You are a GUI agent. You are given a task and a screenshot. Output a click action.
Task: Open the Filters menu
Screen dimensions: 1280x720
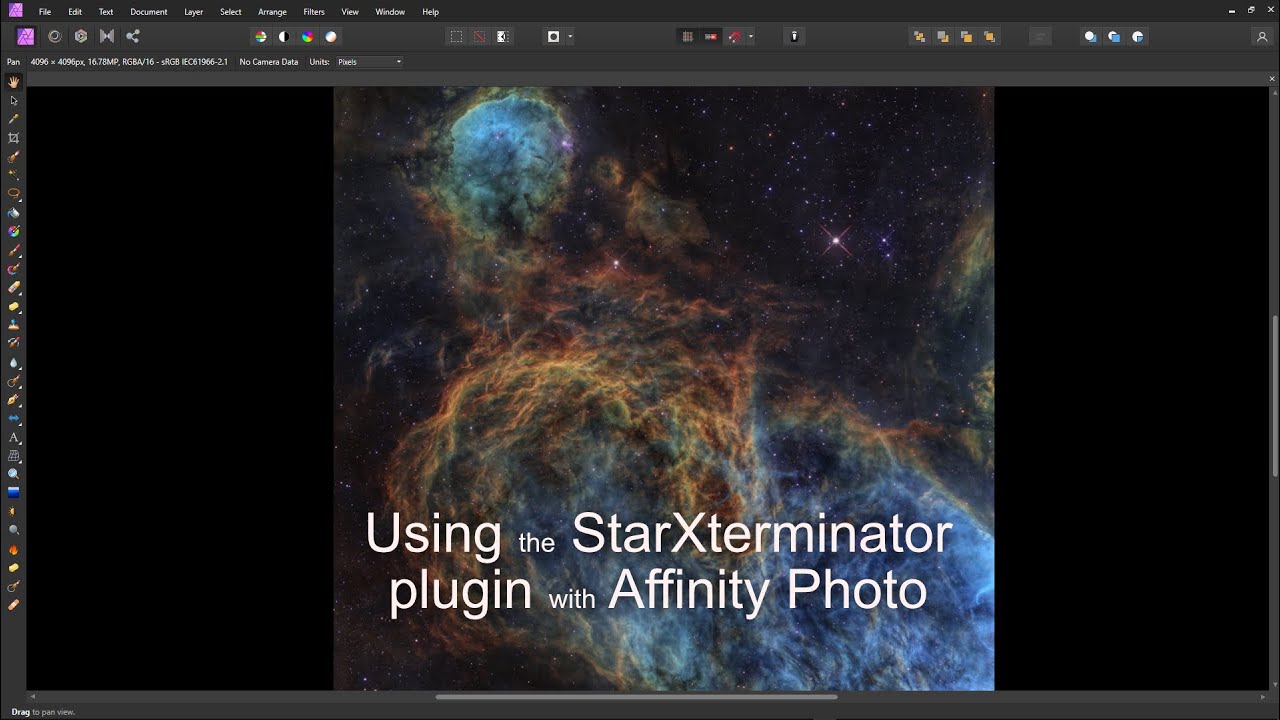tap(314, 12)
